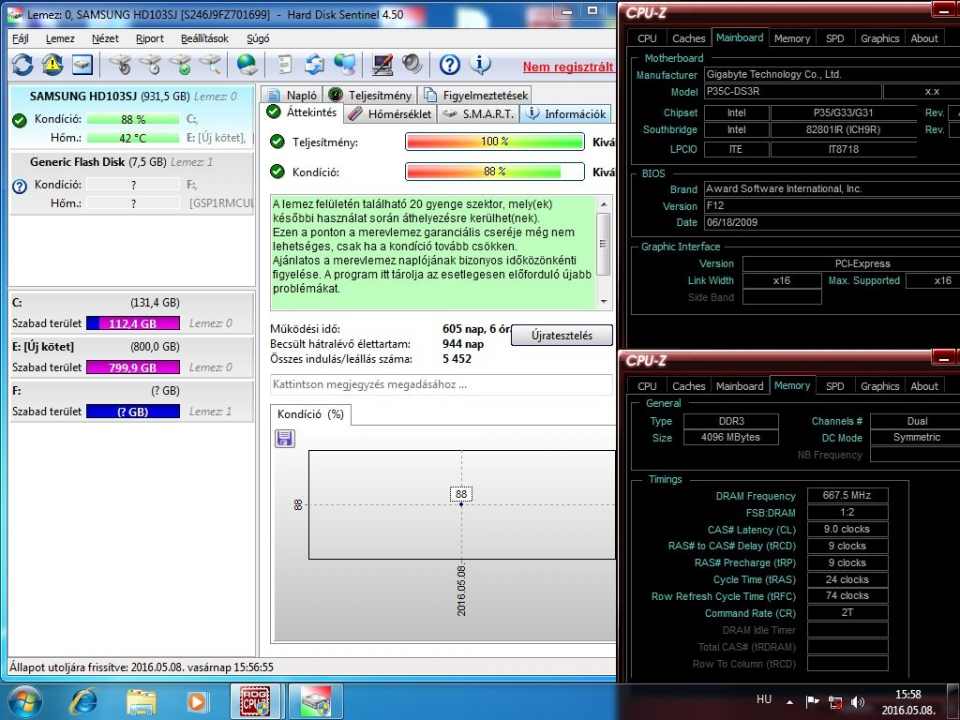The image size is (960, 720).
Task: Click the comment field Kattintson megjegyzés megadásához
Action: [441, 384]
